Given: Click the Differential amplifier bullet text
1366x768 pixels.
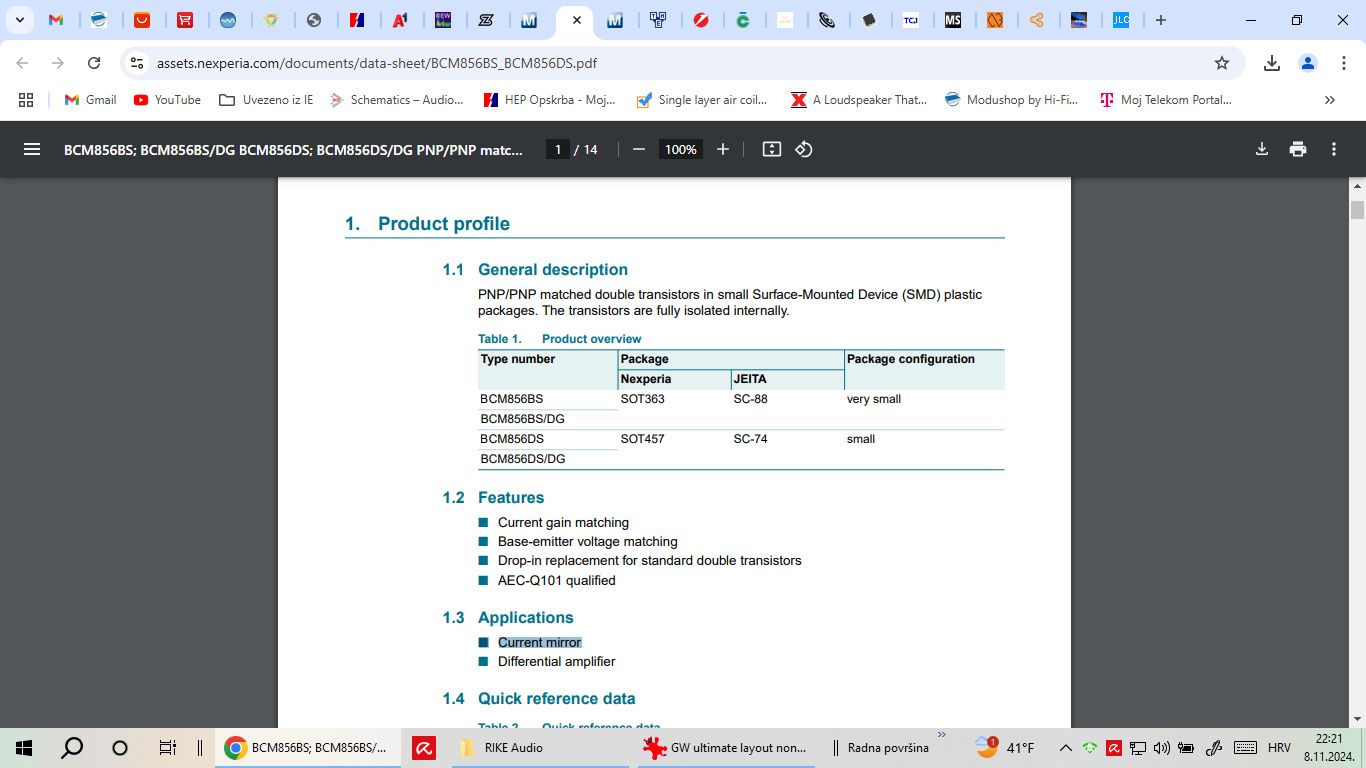Looking at the screenshot, I should point(556,661).
